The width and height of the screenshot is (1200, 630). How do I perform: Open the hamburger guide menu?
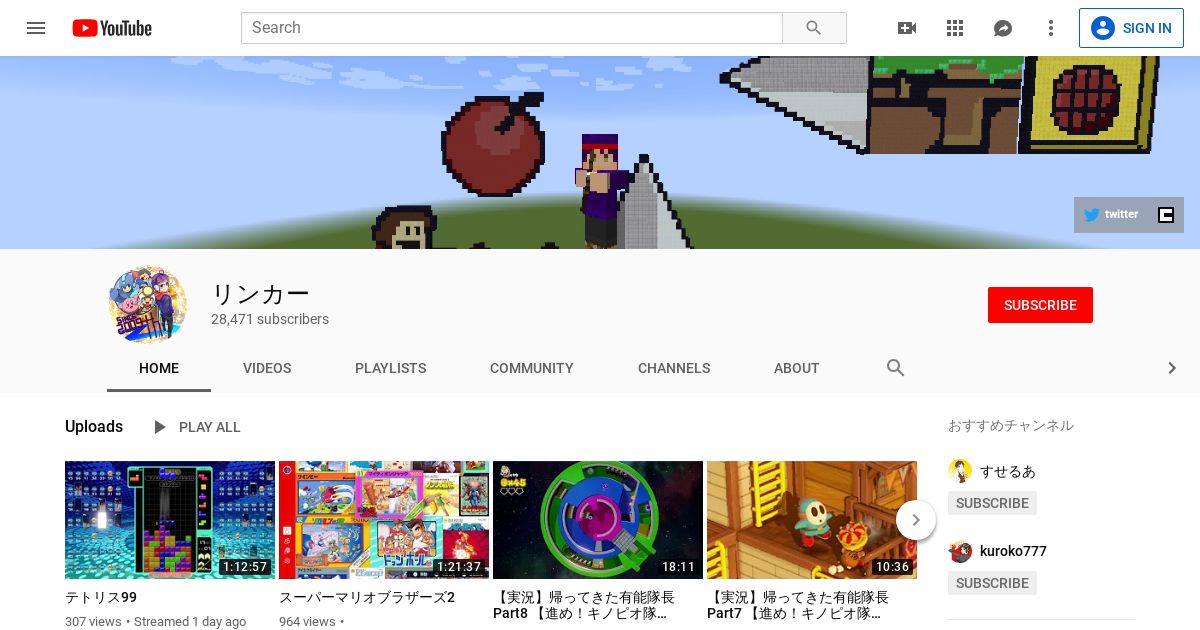point(36,28)
